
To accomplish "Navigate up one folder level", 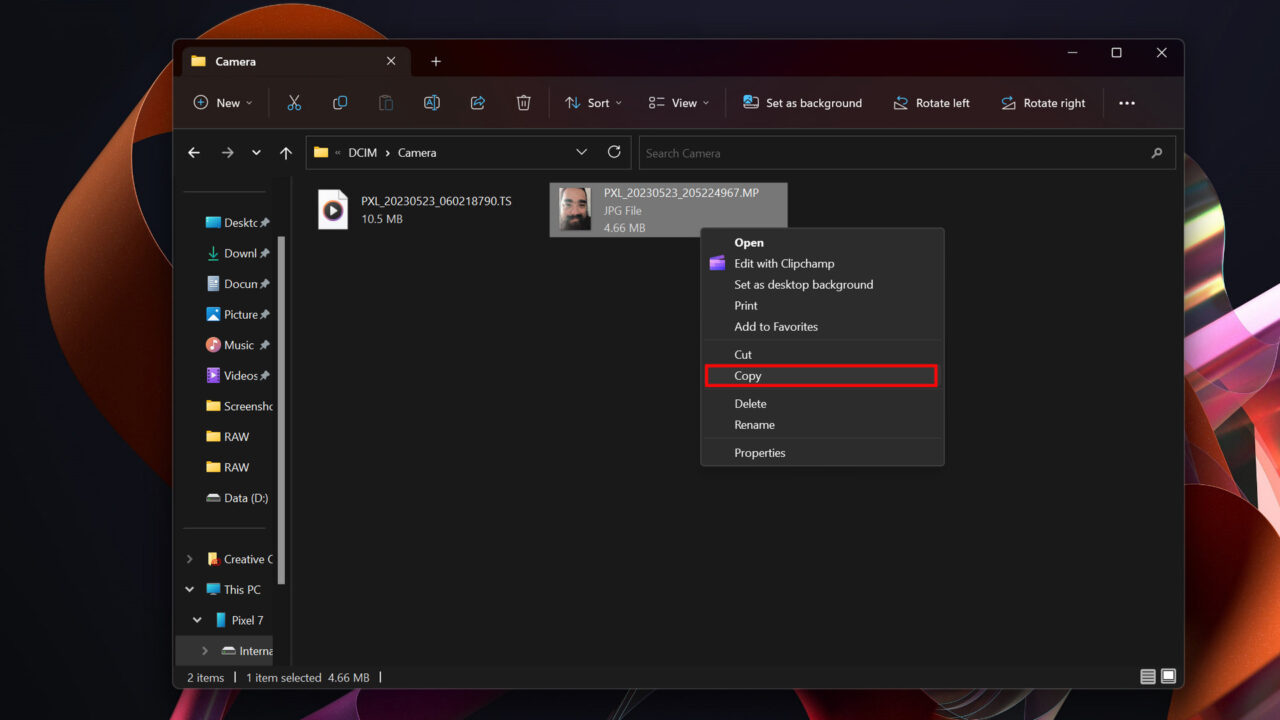I will 286,152.
